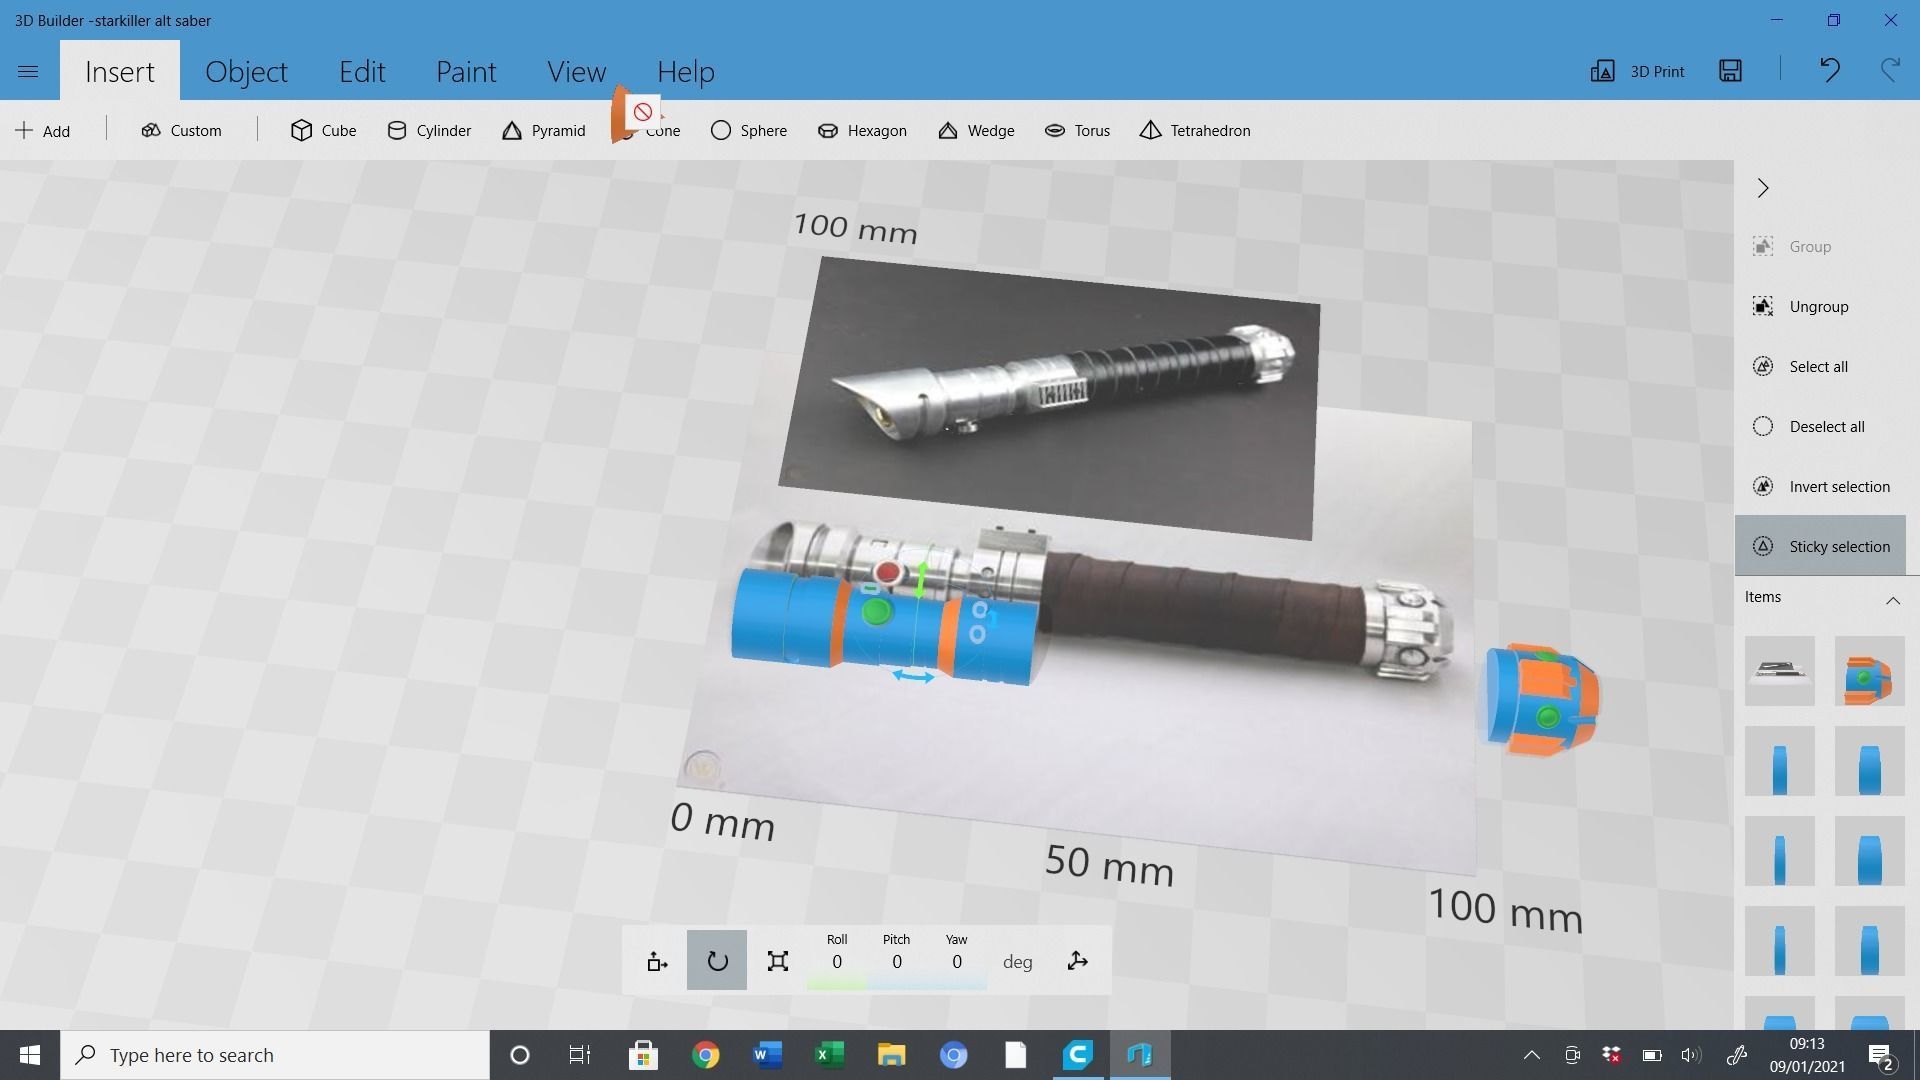The width and height of the screenshot is (1920, 1080).
Task: Select the Scale tool icon
Action: [x=777, y=961]
